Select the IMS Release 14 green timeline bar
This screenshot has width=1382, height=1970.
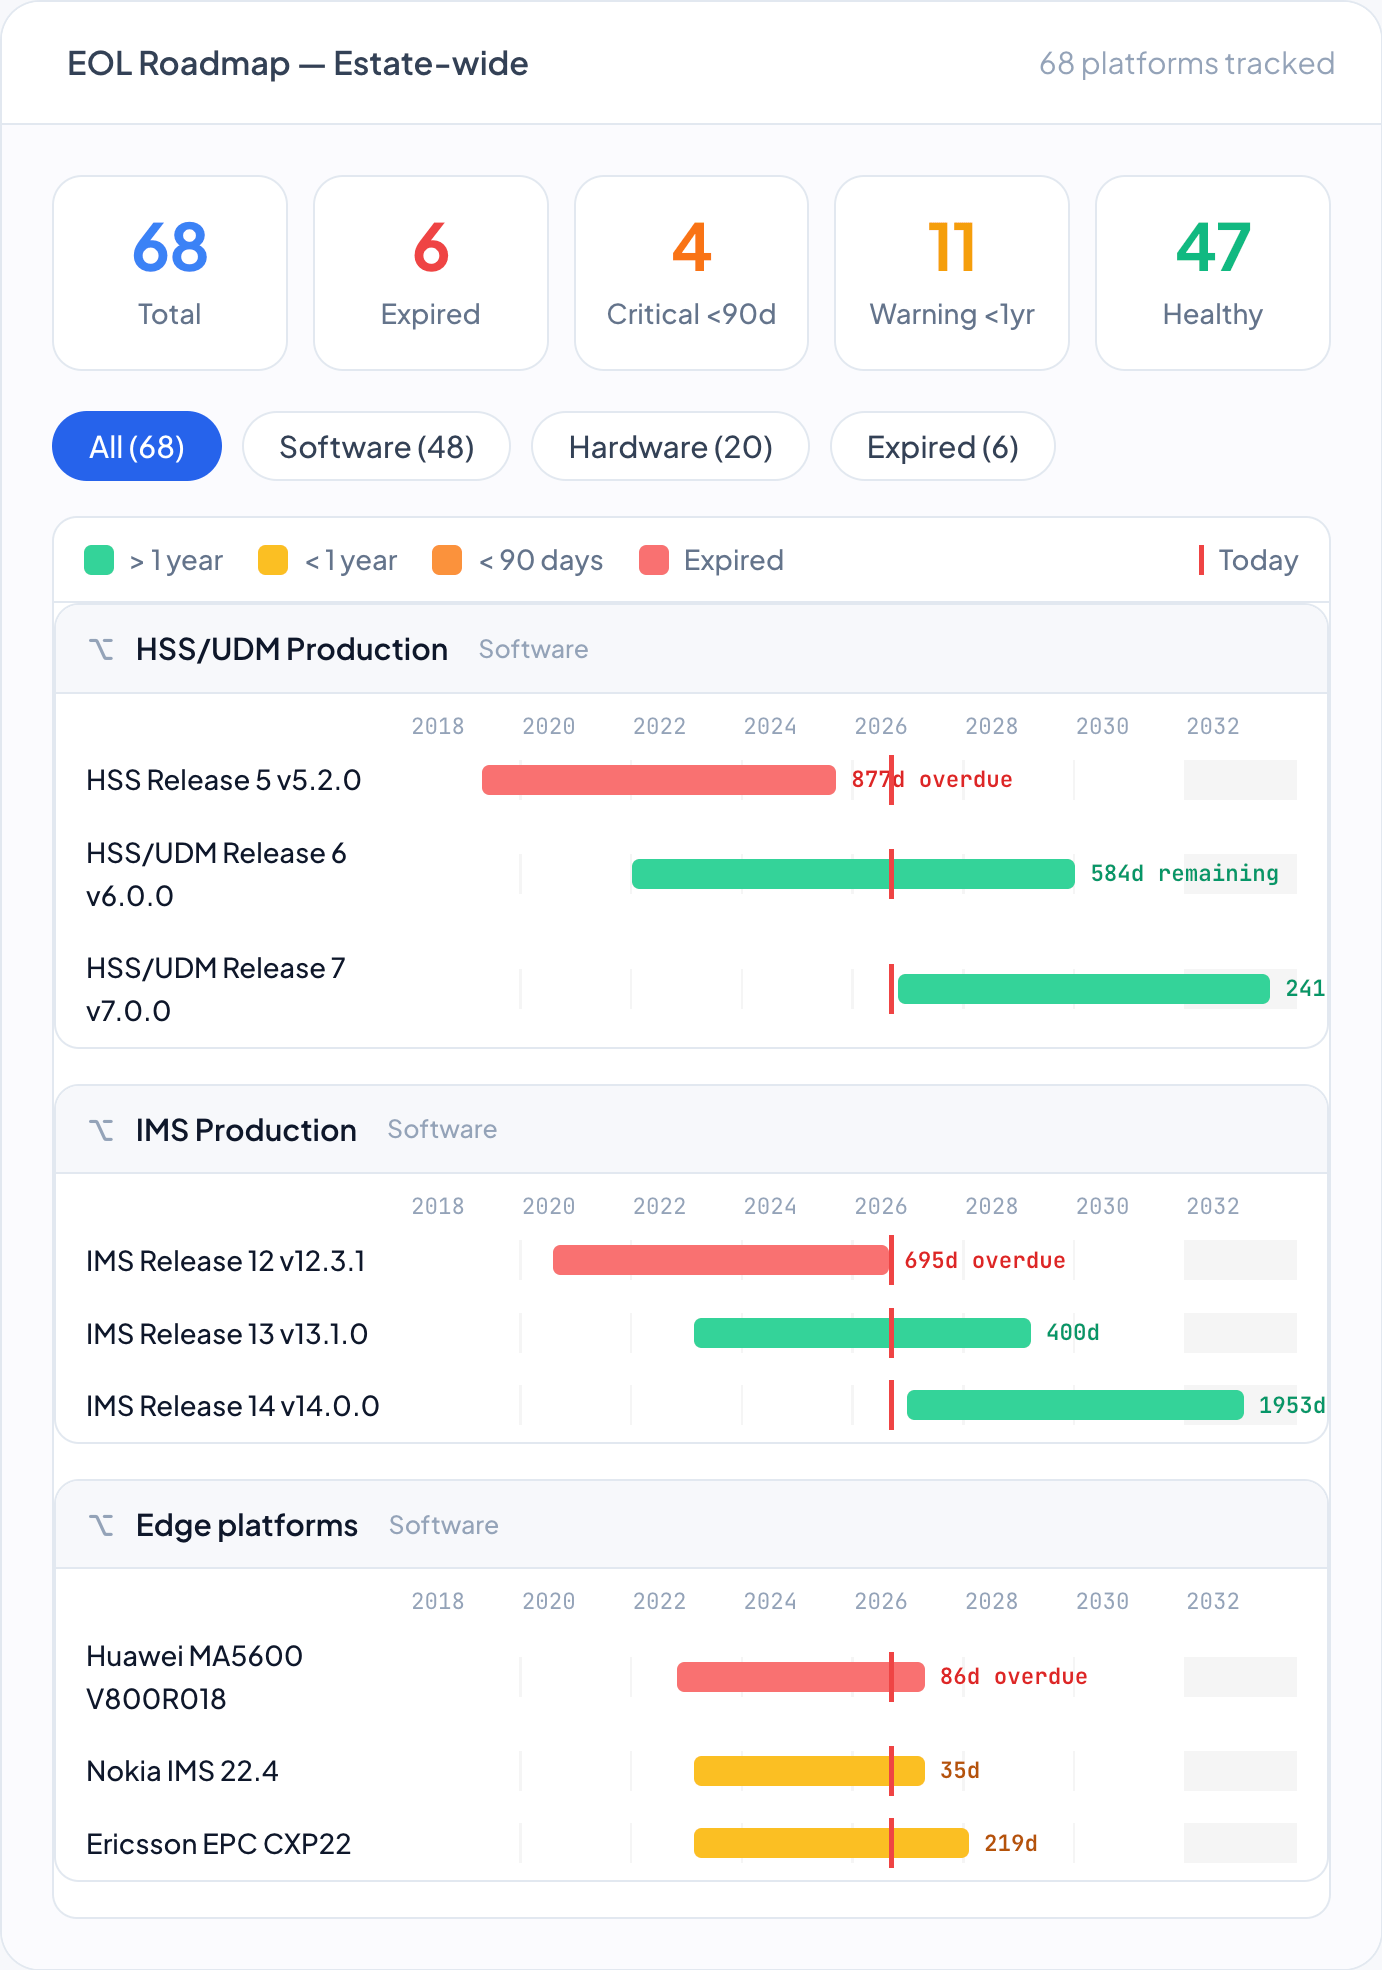coord(1075,1405)
